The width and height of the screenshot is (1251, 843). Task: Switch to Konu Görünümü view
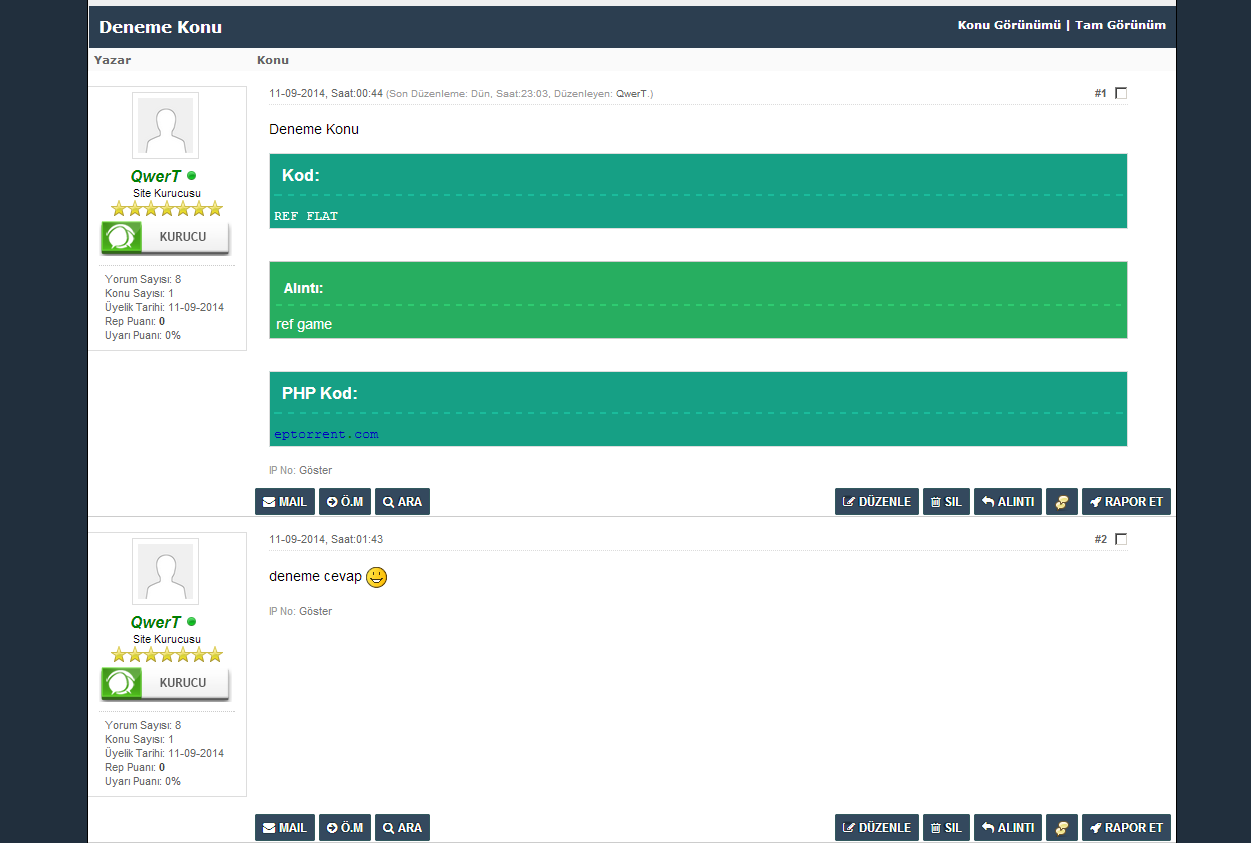[1008, 25]
